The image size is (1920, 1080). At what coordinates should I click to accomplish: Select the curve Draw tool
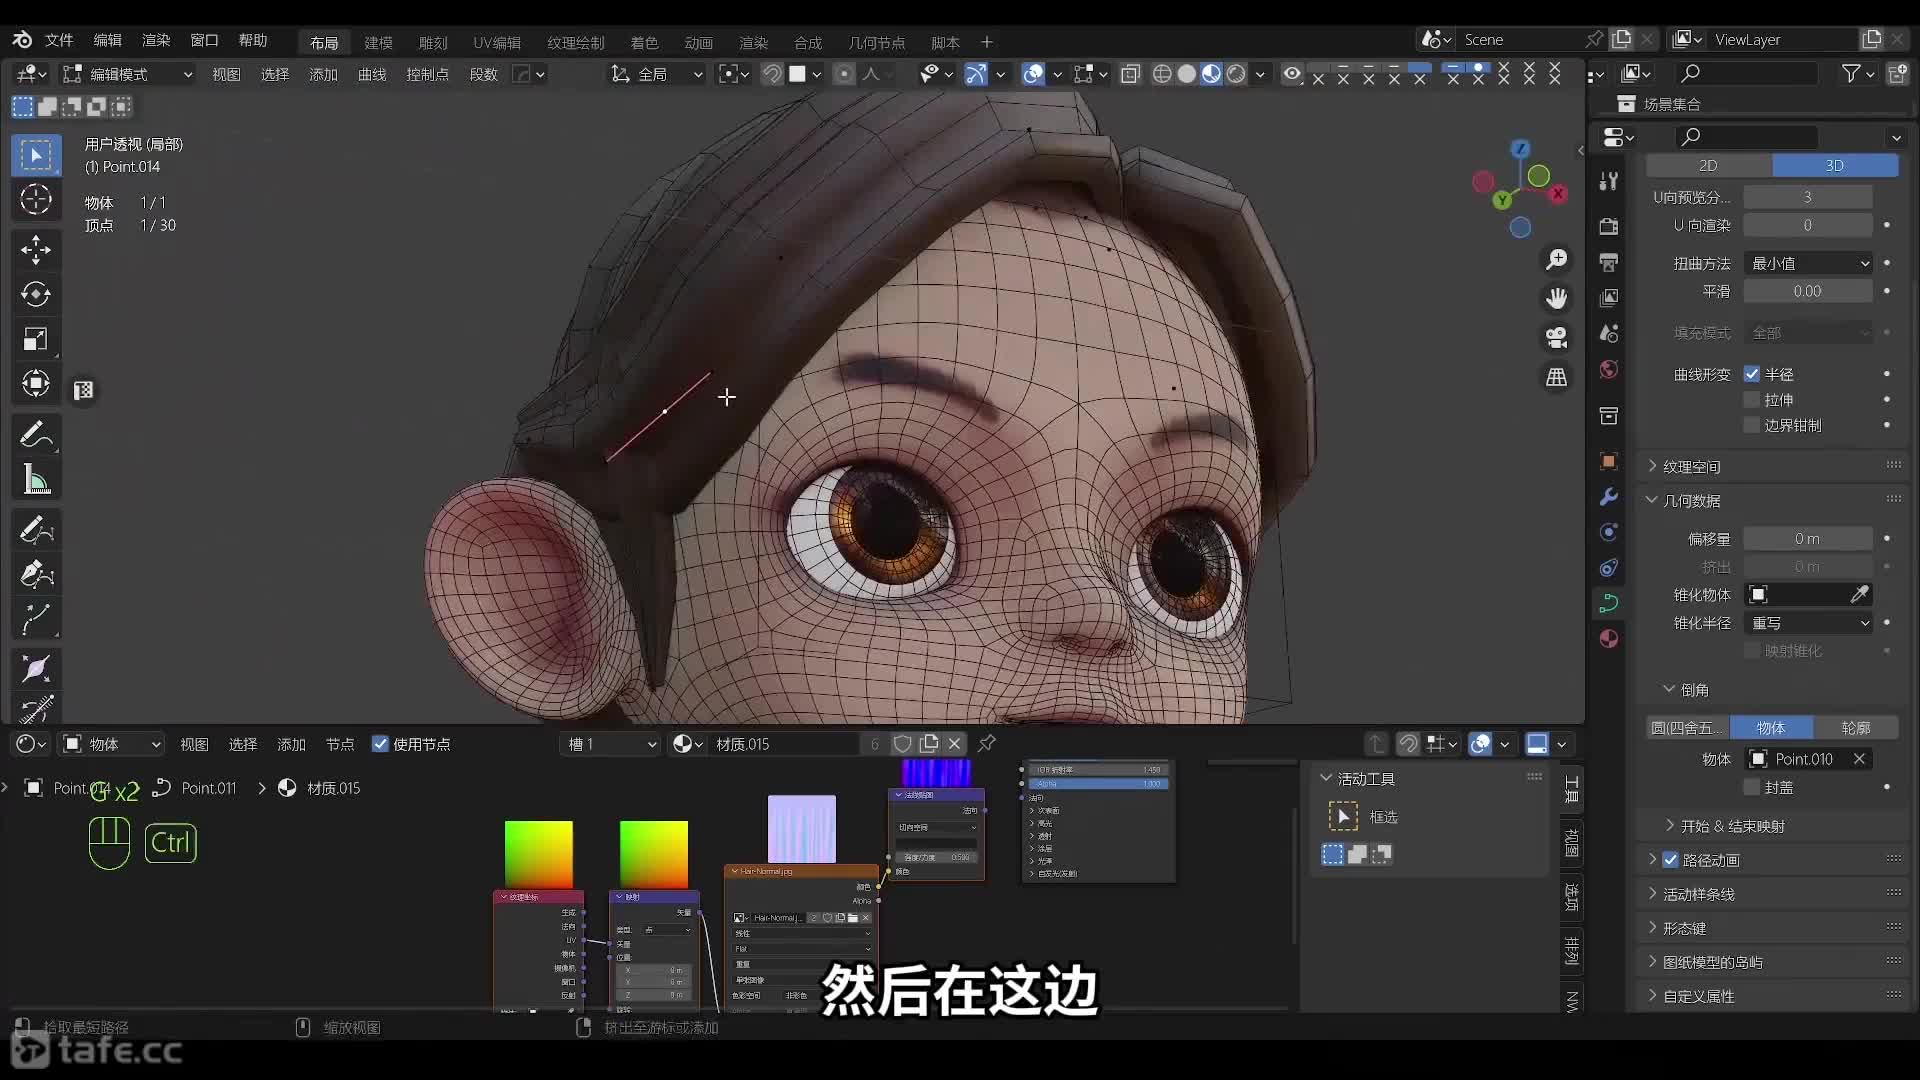(x=36, y=529)
